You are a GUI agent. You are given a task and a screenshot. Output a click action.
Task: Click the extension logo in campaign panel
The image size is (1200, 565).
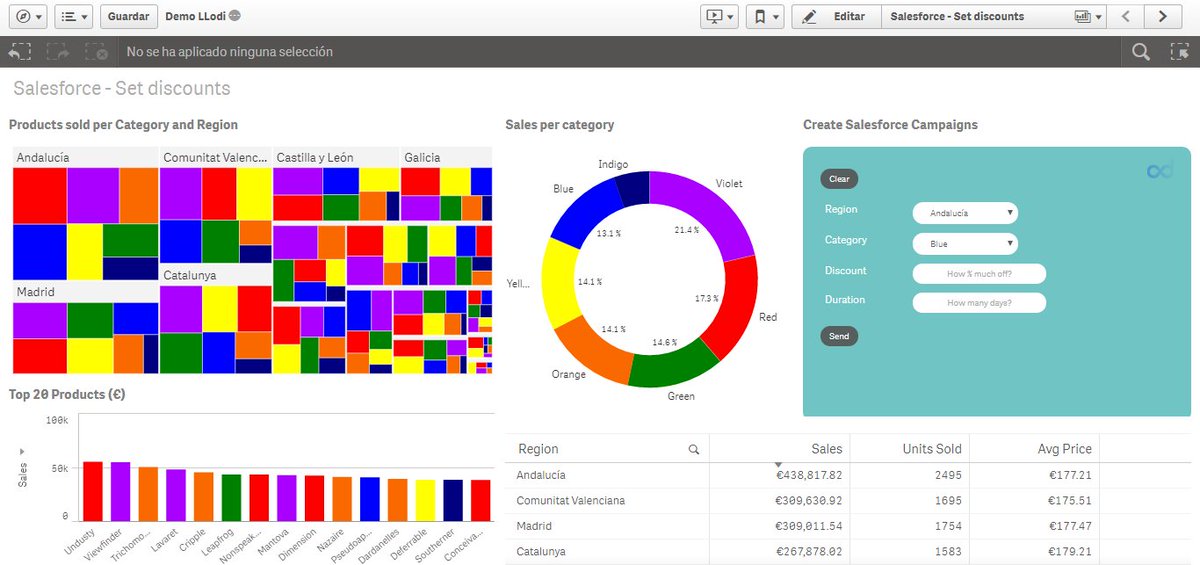[x=1159, y=172]
